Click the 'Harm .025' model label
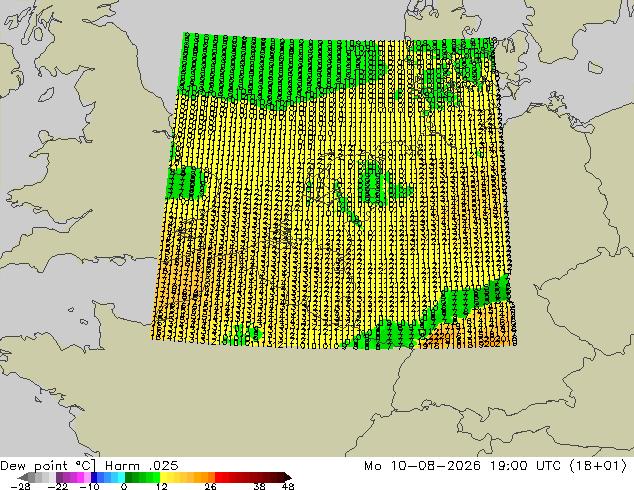The height and width of the screenshot is (490, 634). [x=142, y=465]
